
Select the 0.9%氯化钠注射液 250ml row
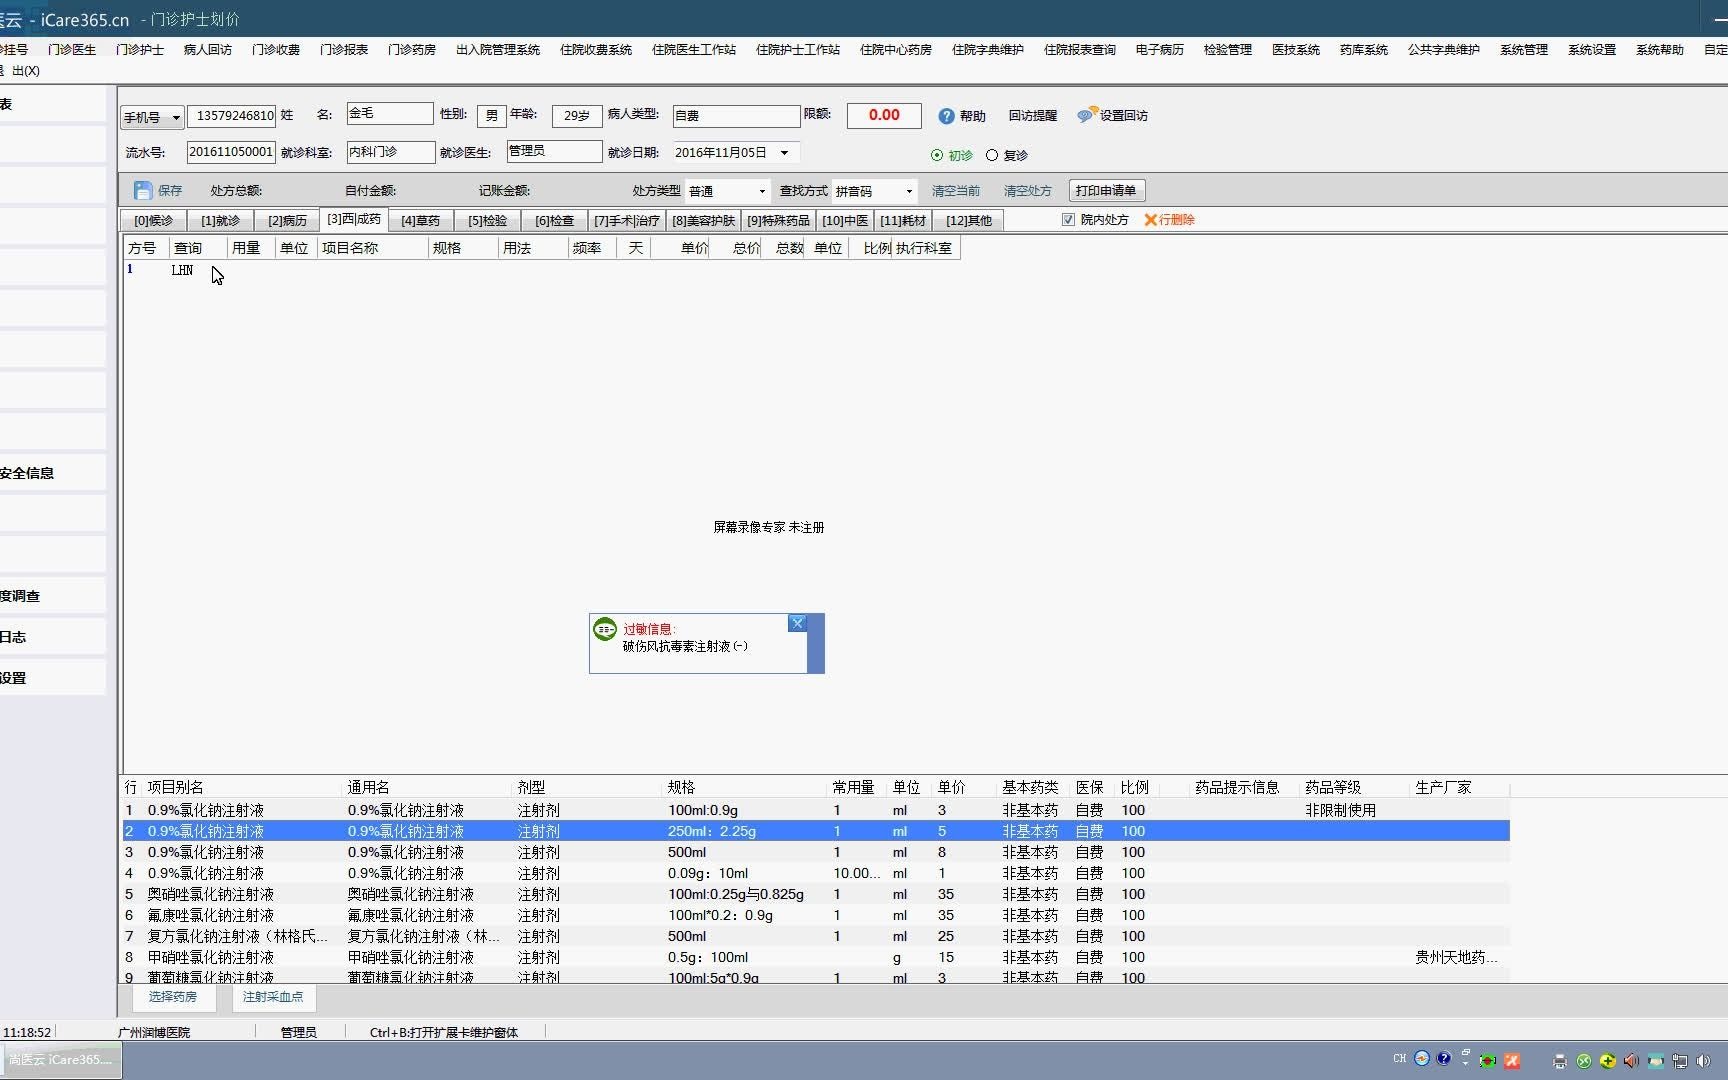coord(815,832)
